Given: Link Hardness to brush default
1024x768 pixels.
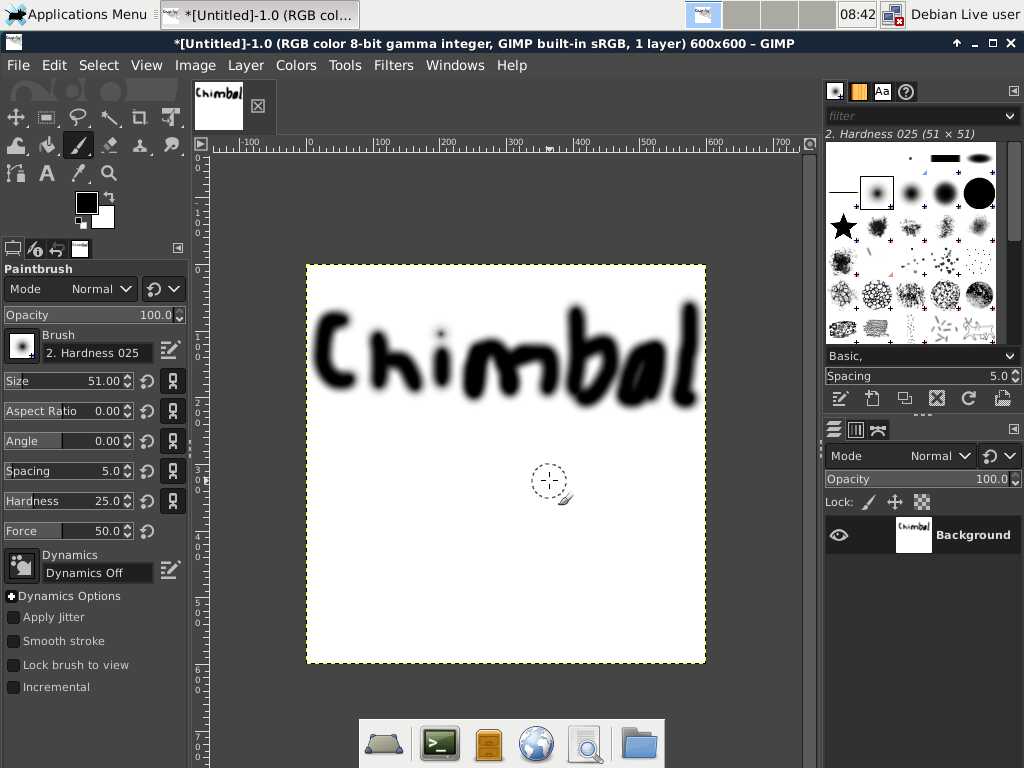Looking at the screenshot, I should click(x=173, y=502).
